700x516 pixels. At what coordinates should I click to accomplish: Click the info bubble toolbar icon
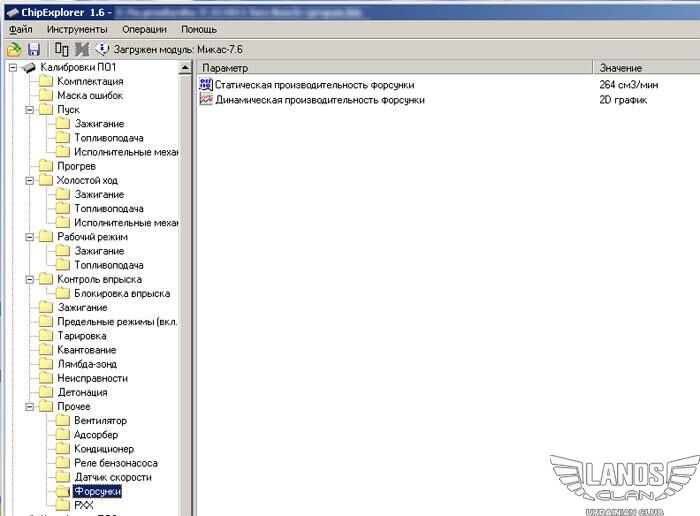(x=102, y=49)
